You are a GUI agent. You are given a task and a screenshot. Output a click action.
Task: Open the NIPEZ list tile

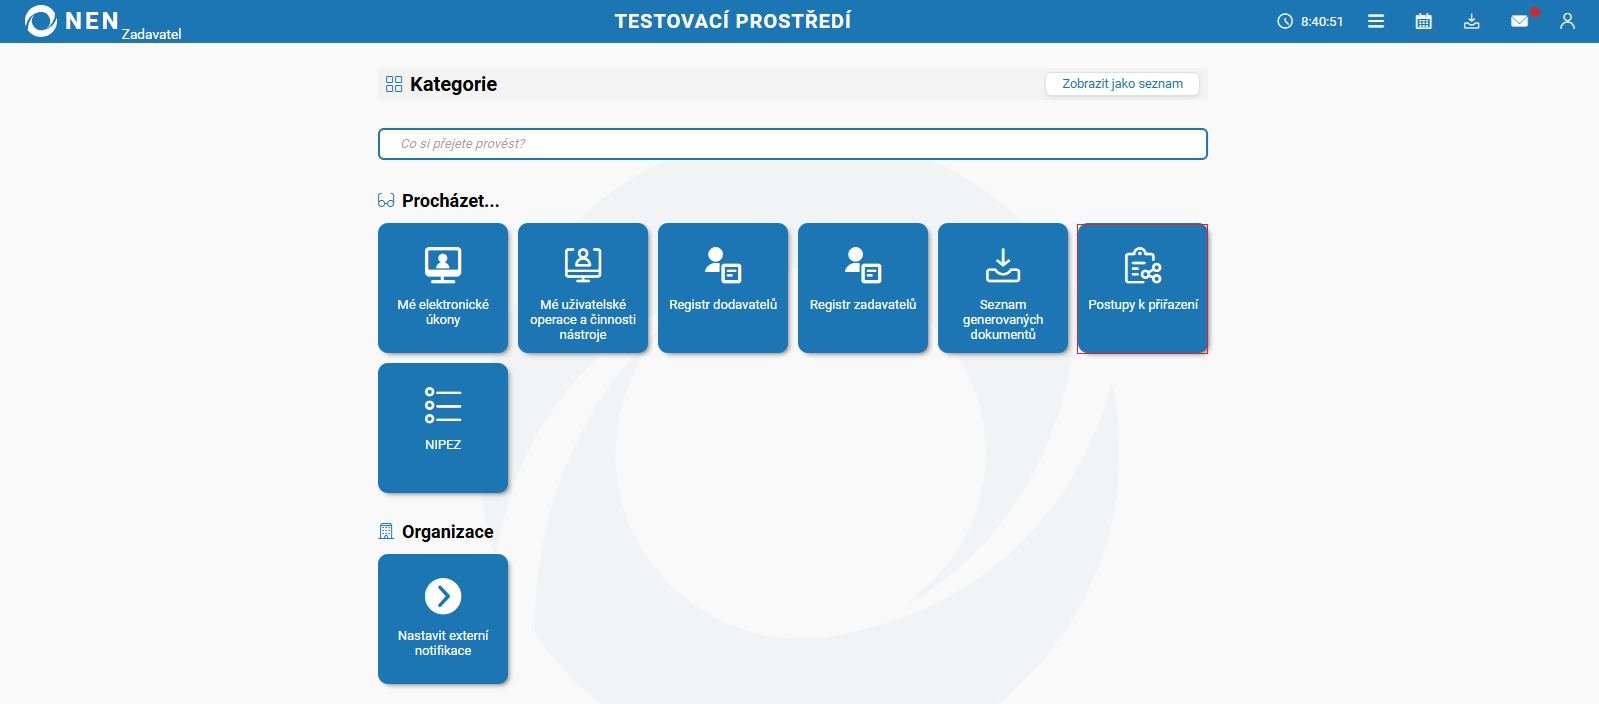[x=443, y=428]
